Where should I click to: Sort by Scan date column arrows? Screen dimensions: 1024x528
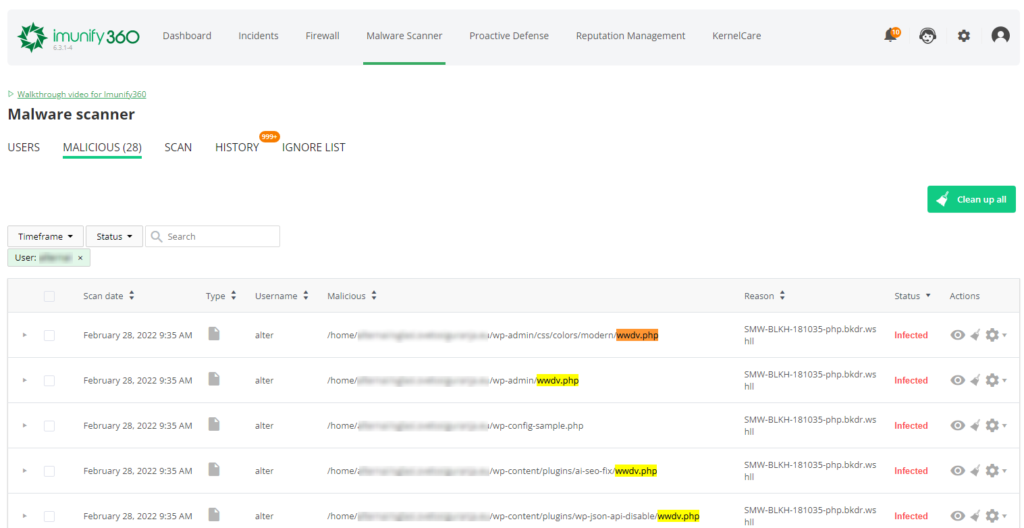[132, 296]
